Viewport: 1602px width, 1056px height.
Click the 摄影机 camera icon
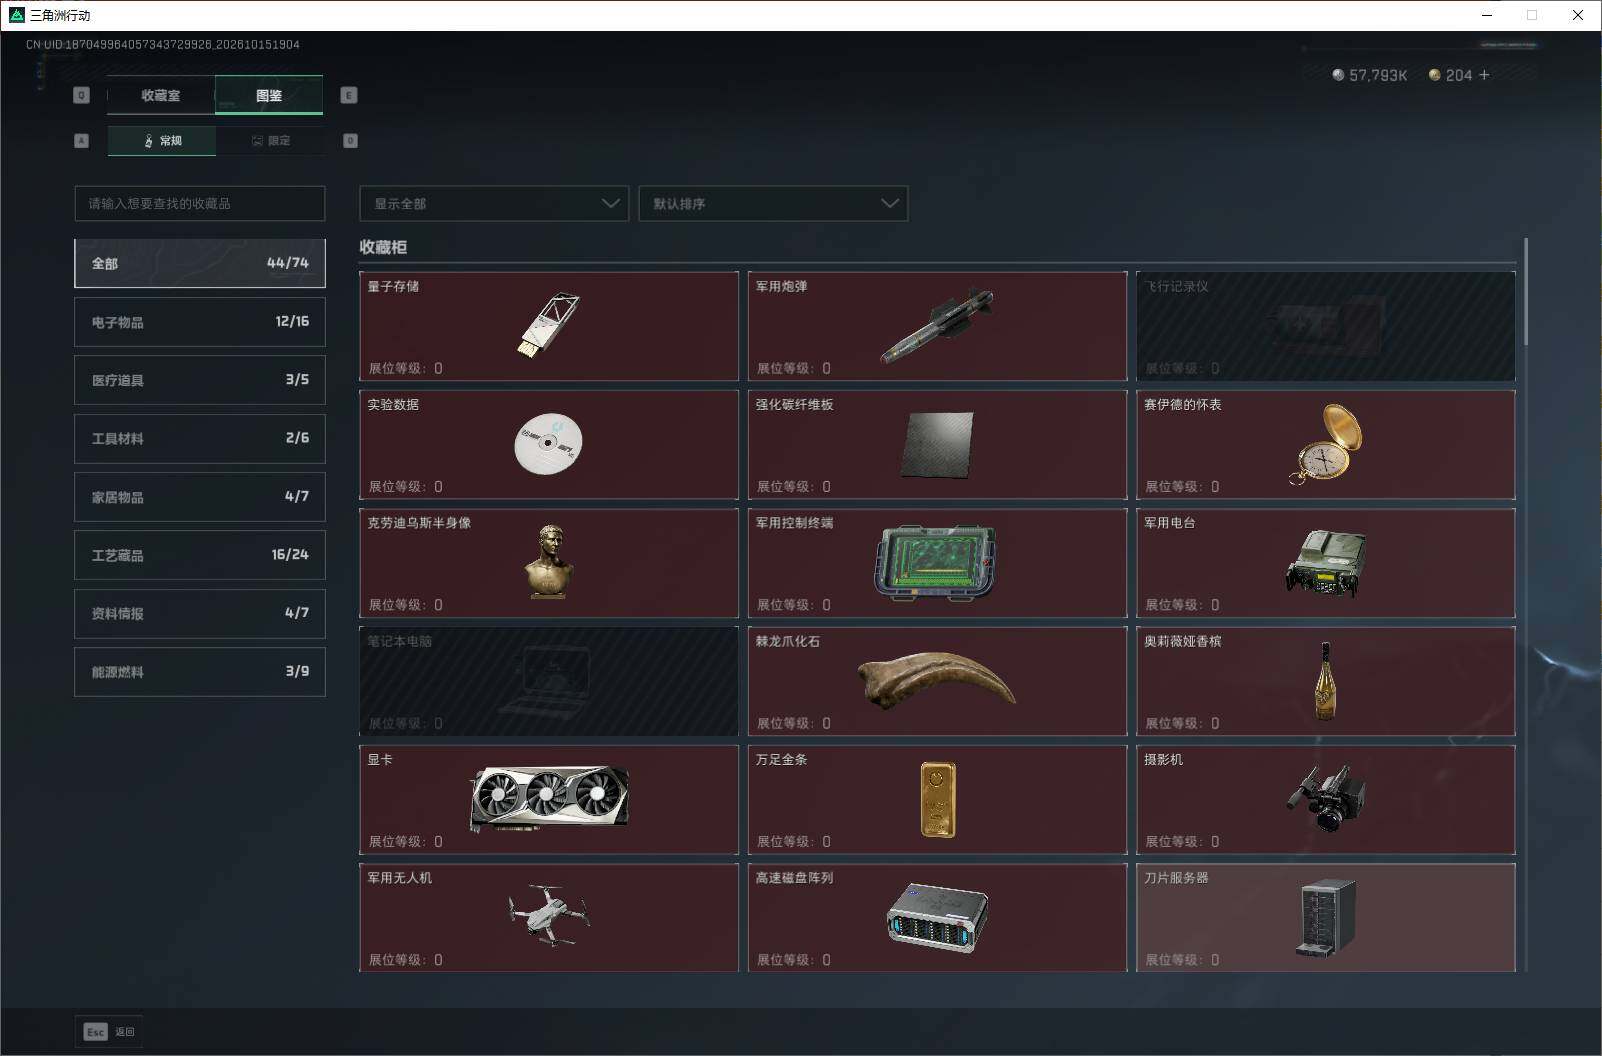tap(1326, 798)
